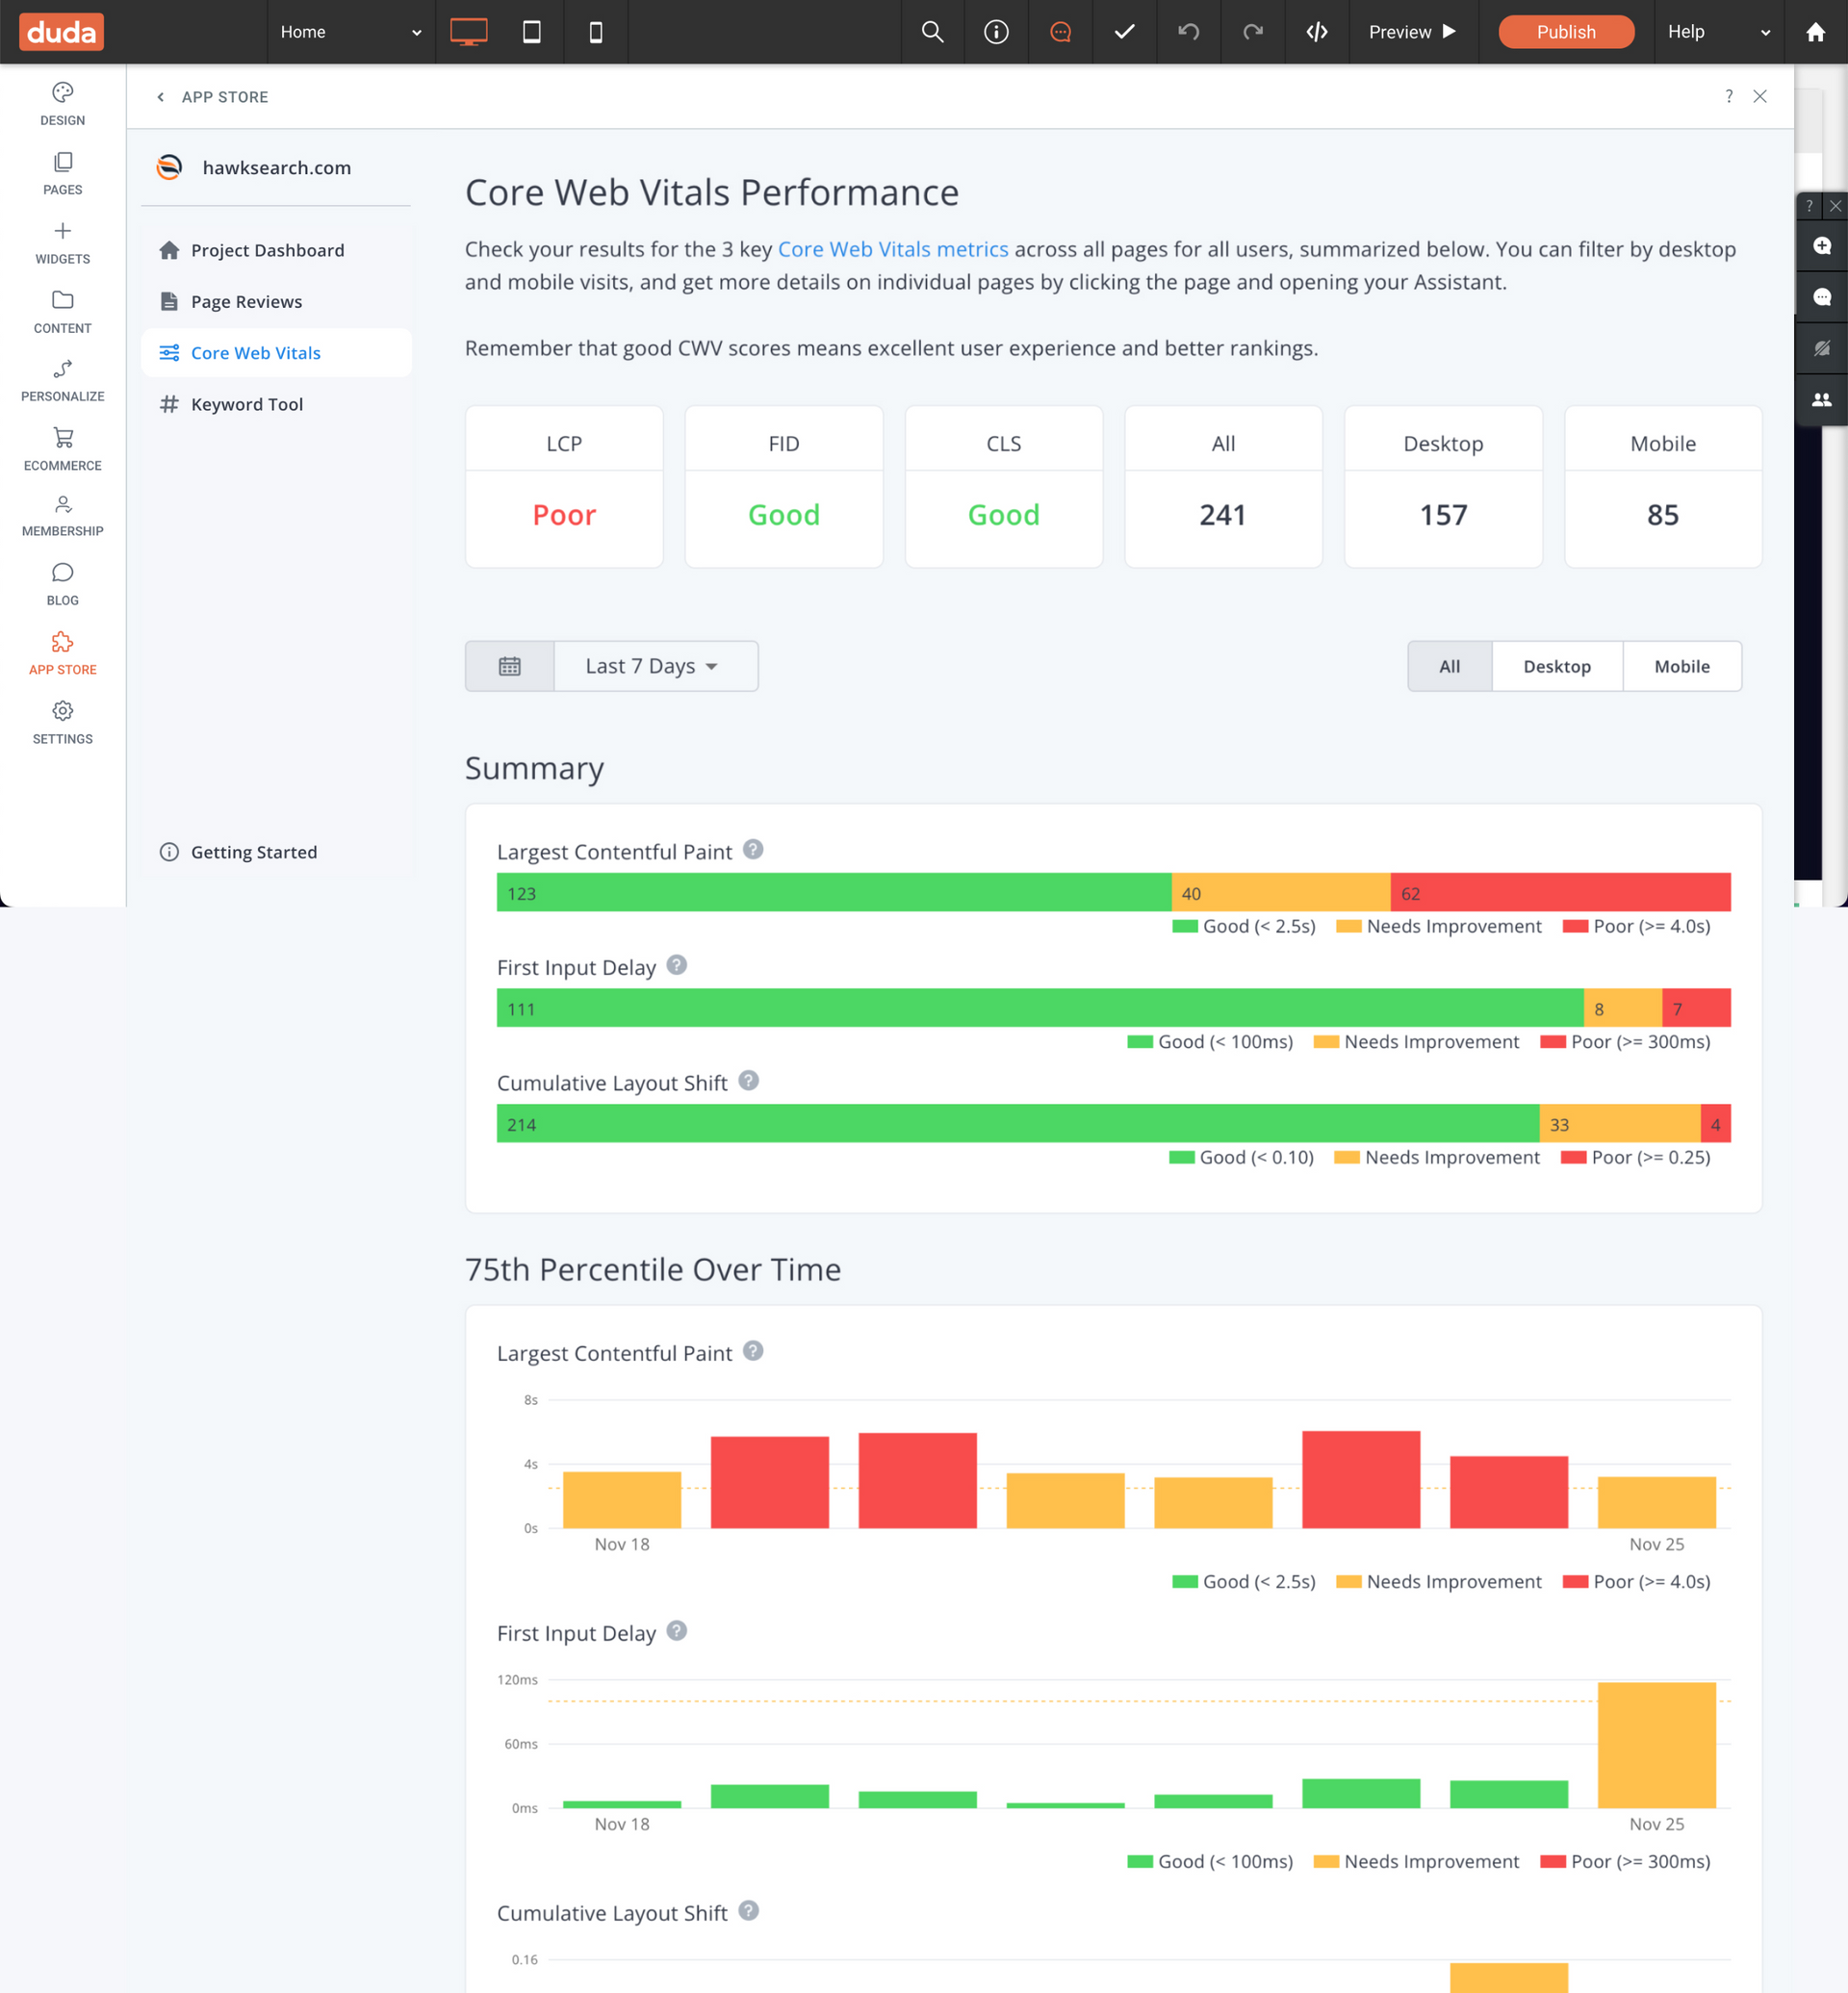Click the Publish button
This screenshot has height=1993, width=1848.
pos(1565,32)
